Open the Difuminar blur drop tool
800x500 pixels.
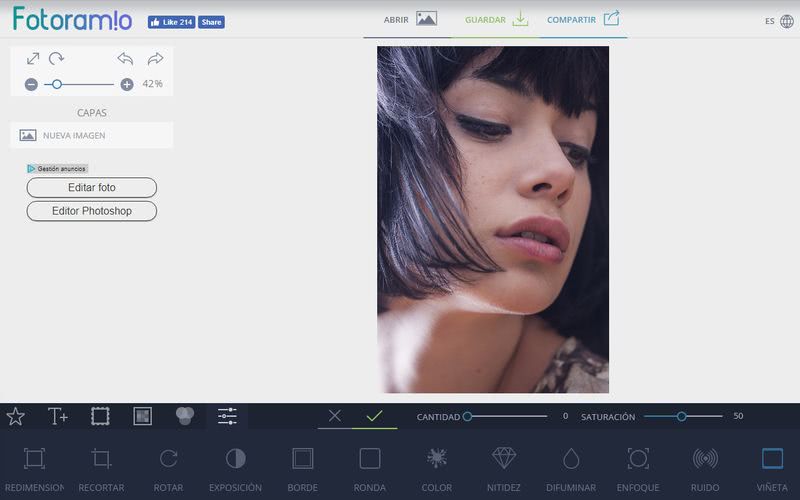pyautogui.click(x=571, y=469)
